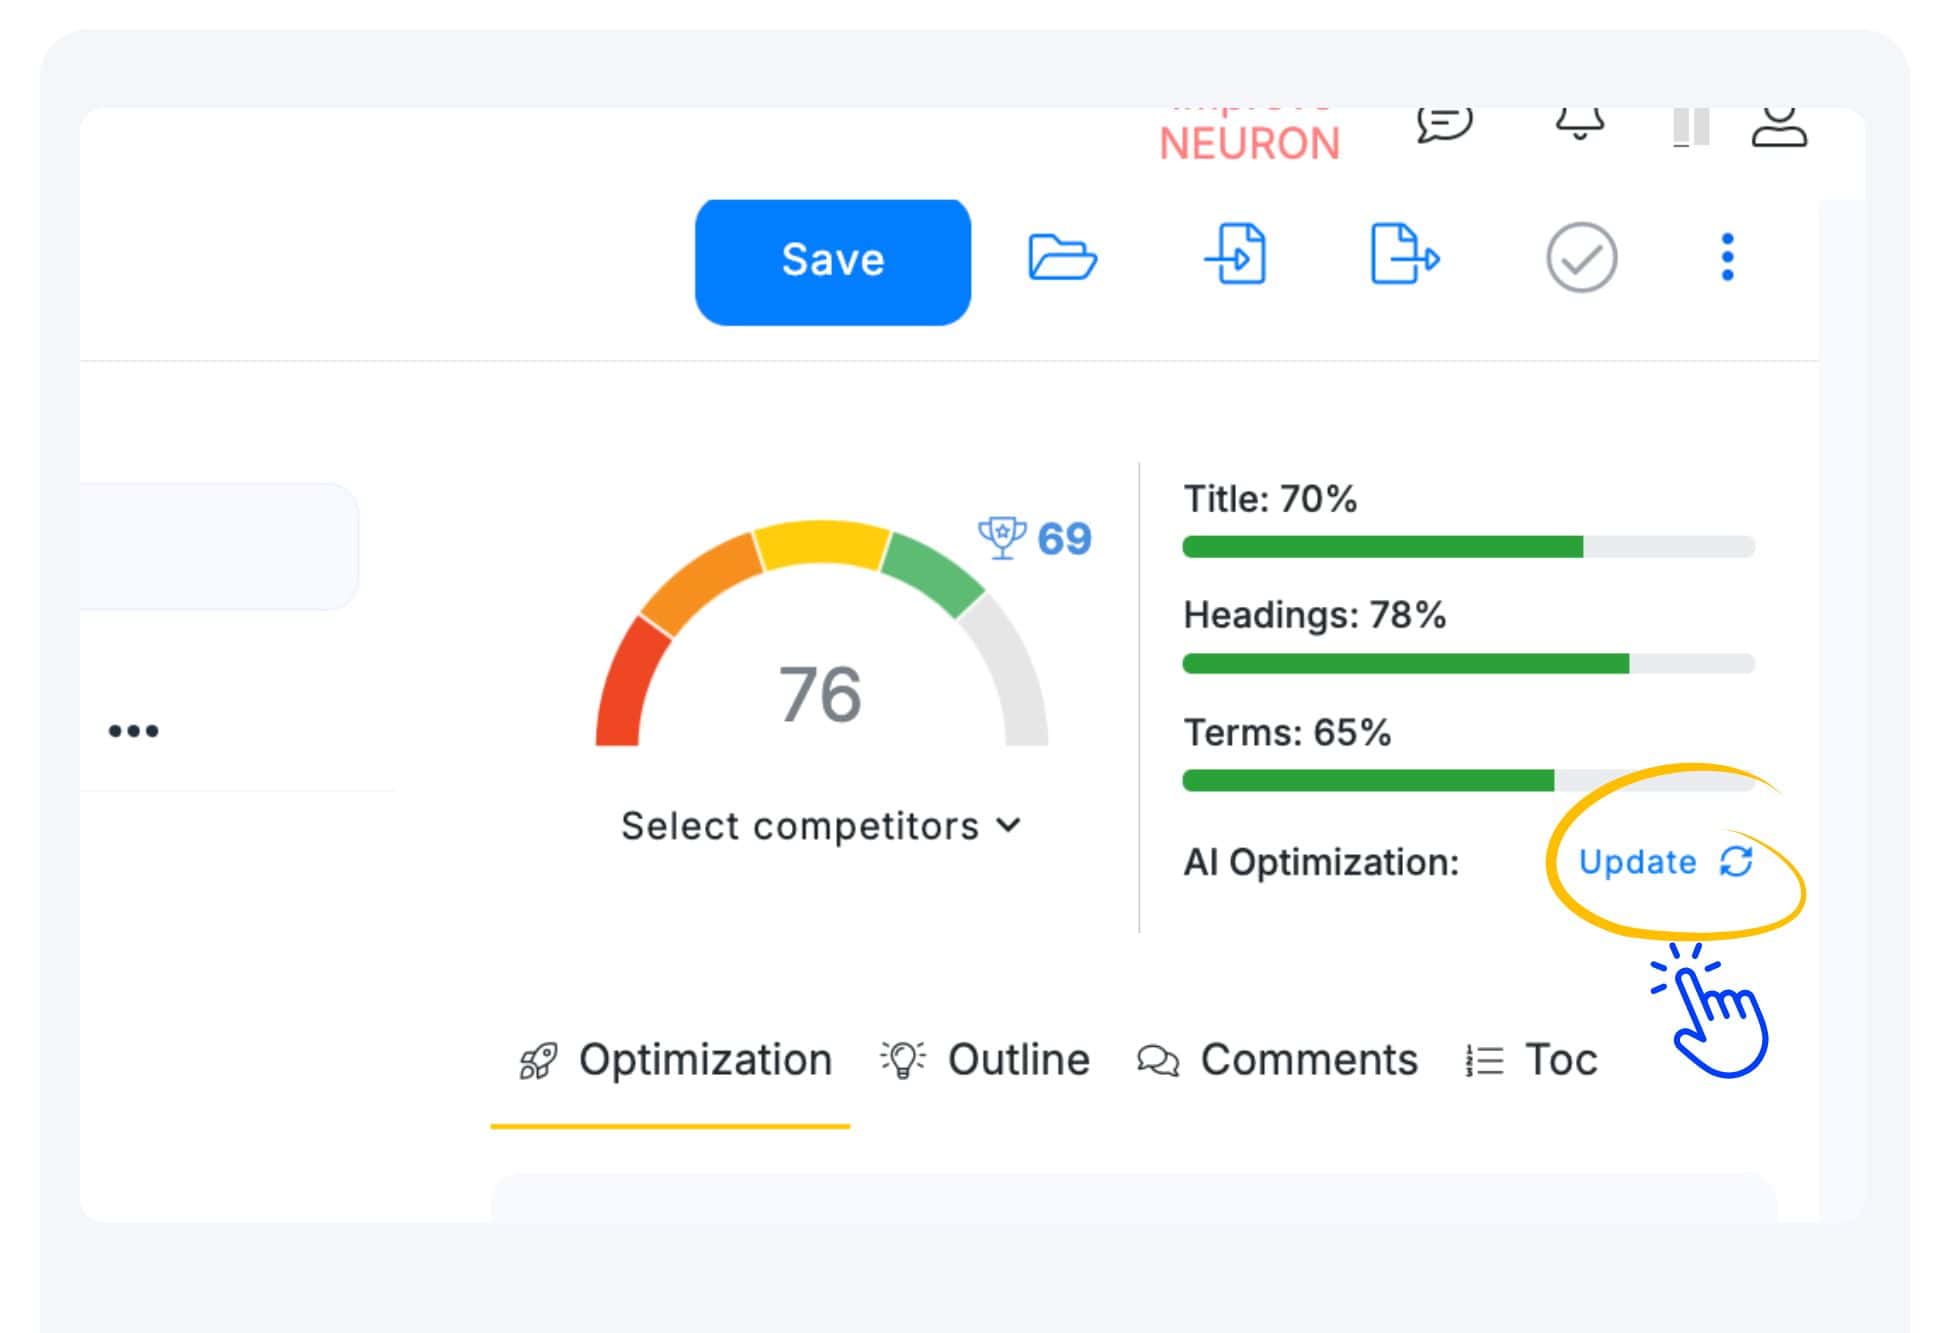Open the folder icon next to Save
The image size is (1950, 1333).
pyautogui.click(x=1062, y=258)
